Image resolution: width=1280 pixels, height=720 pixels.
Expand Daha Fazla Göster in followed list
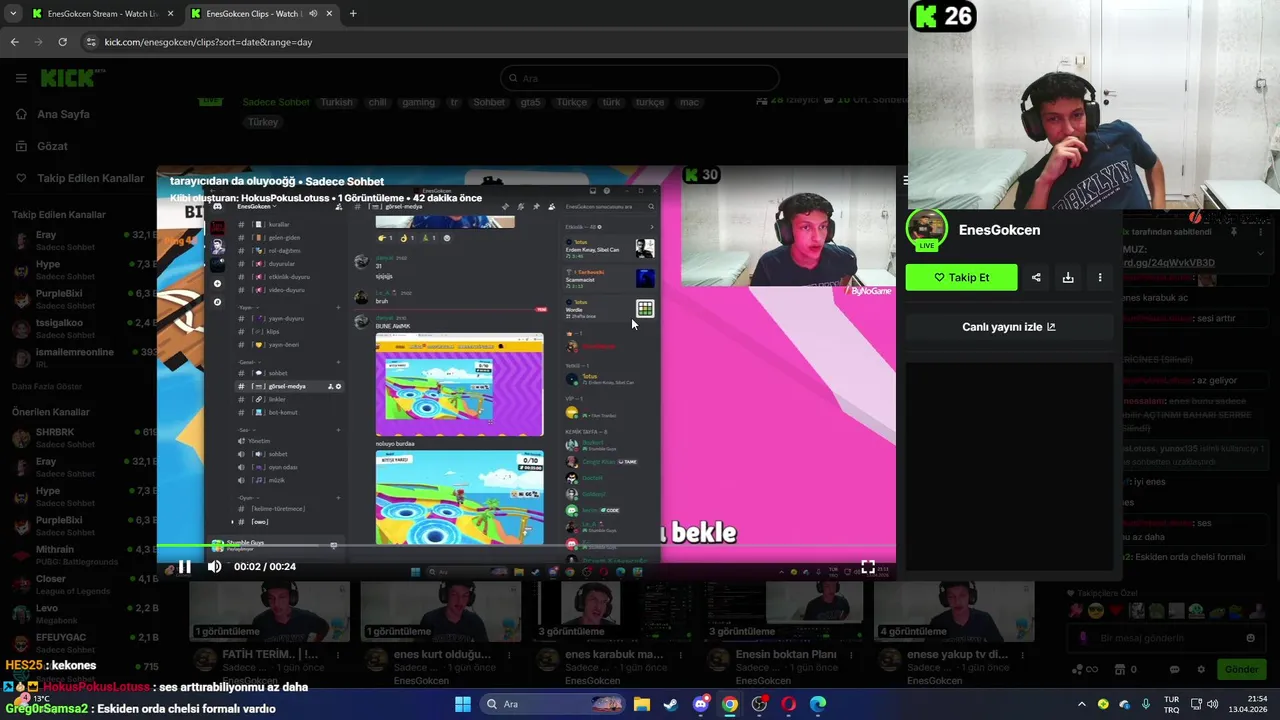click(47, 387)
